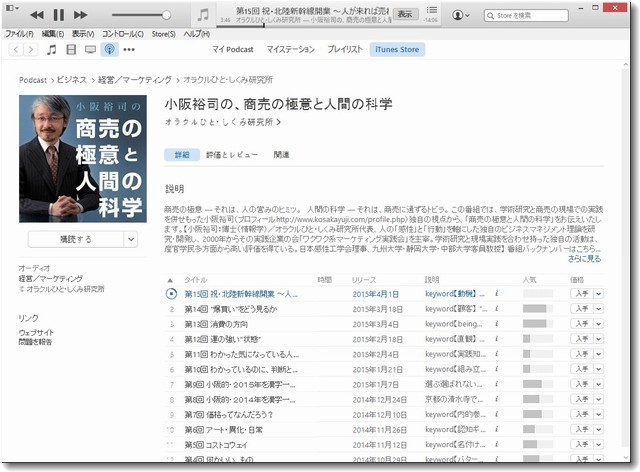Switch to TV Shows library icon
Viewport: 640px width, 472px height.
click(x=90, y=50)
